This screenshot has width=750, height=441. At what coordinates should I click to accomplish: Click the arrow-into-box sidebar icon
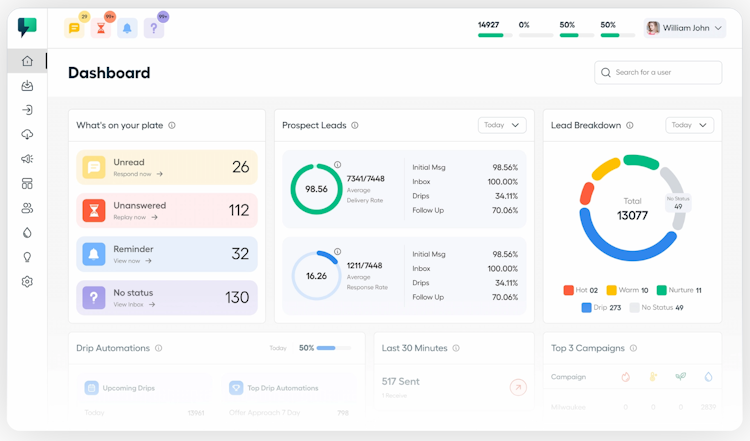tap(27, 110)
